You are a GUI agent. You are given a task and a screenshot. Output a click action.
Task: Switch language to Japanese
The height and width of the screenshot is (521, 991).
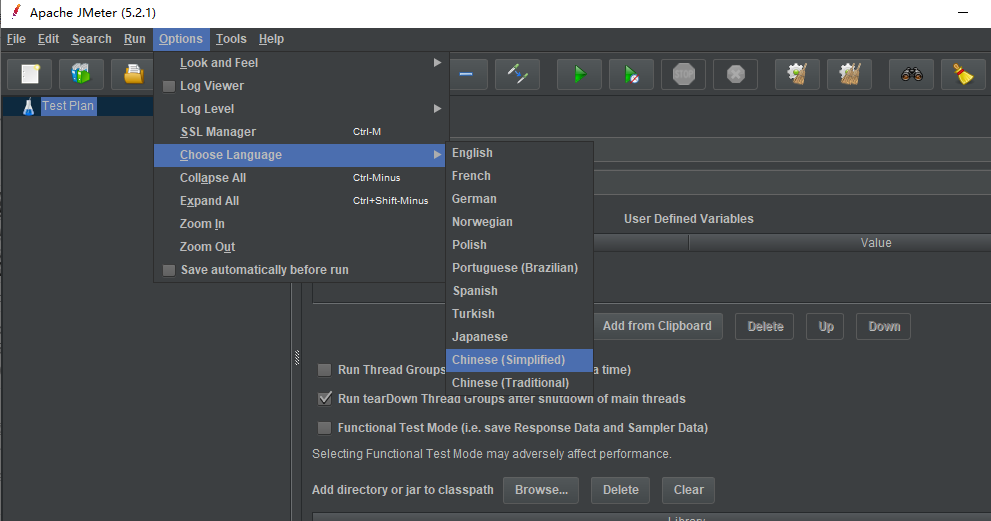click(x=520, y=337)
